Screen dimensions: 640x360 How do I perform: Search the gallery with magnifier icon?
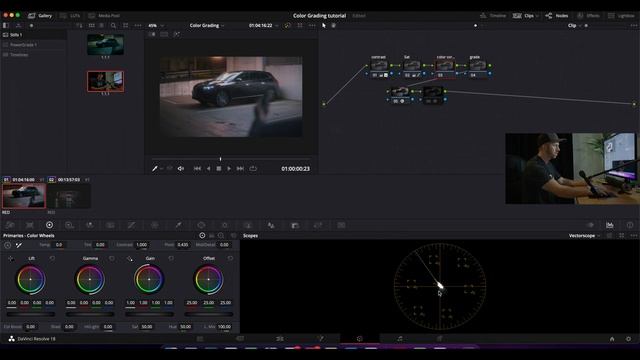[113, 25]
